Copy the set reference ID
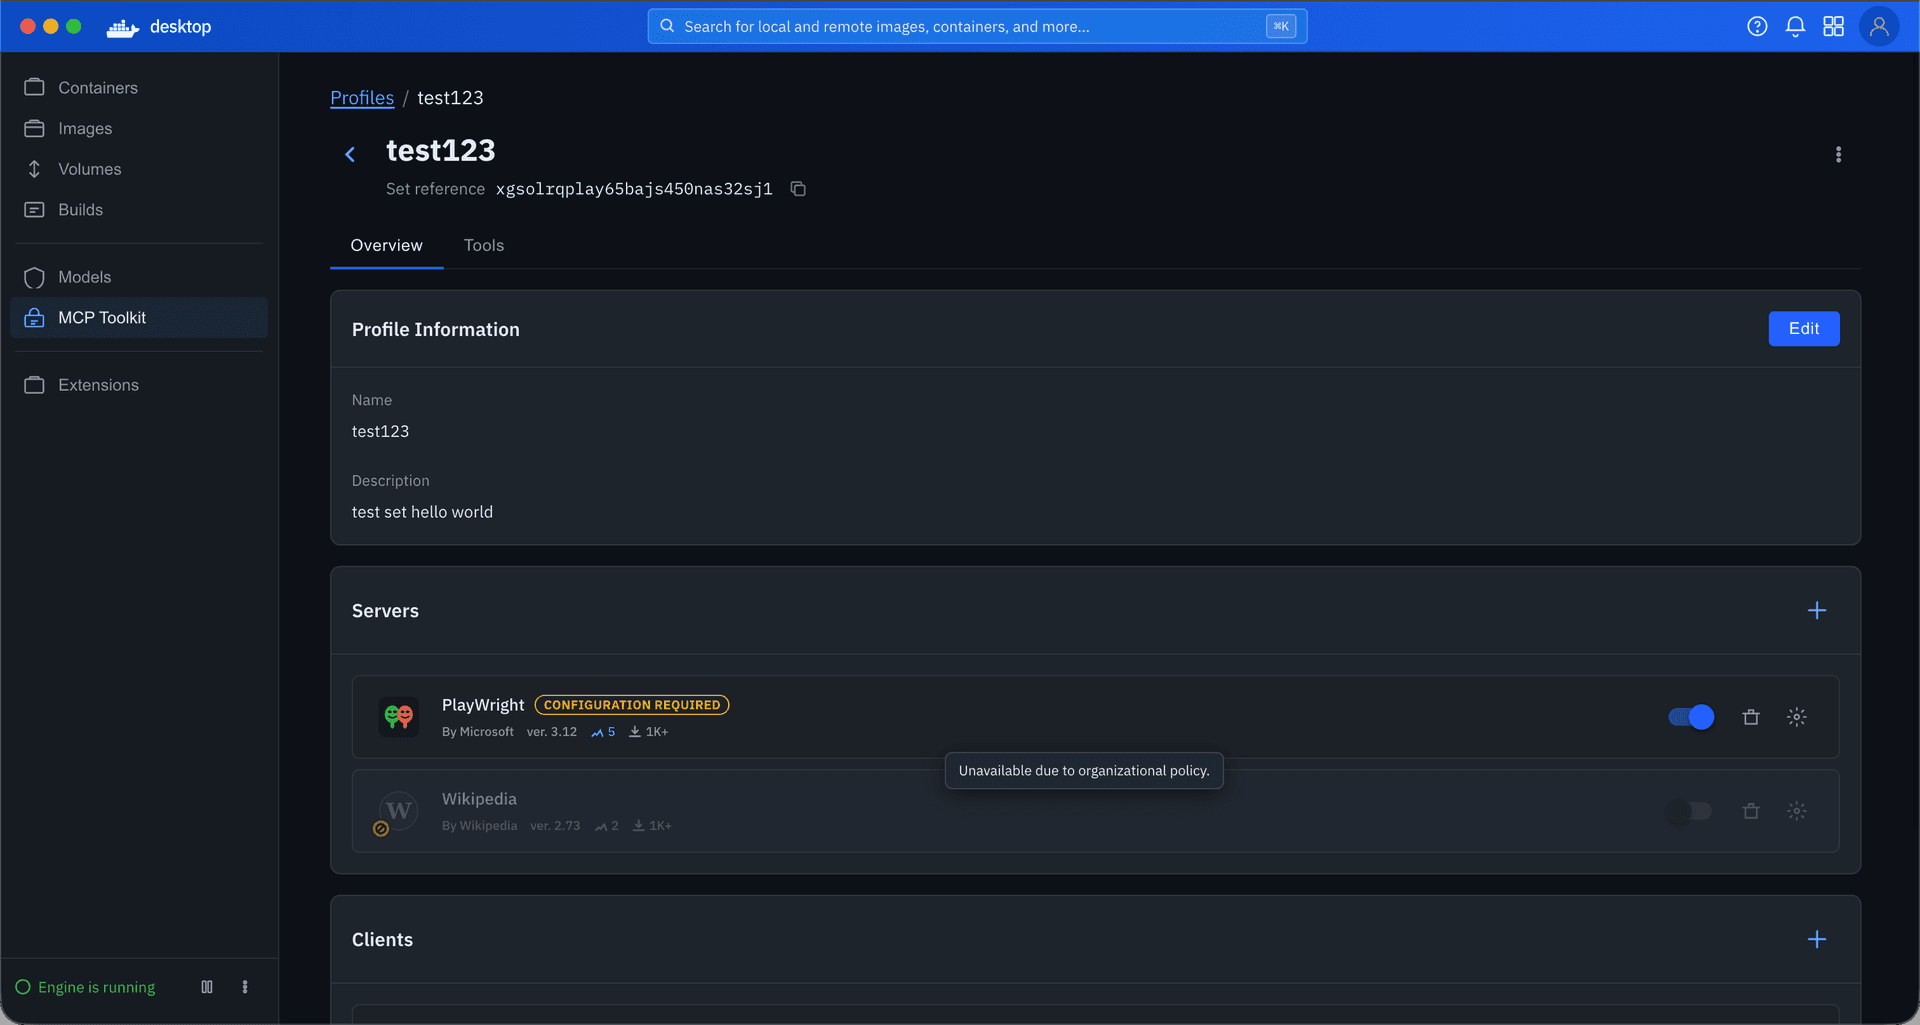This screenshot has height=1025, width=1920. [798, 189]
